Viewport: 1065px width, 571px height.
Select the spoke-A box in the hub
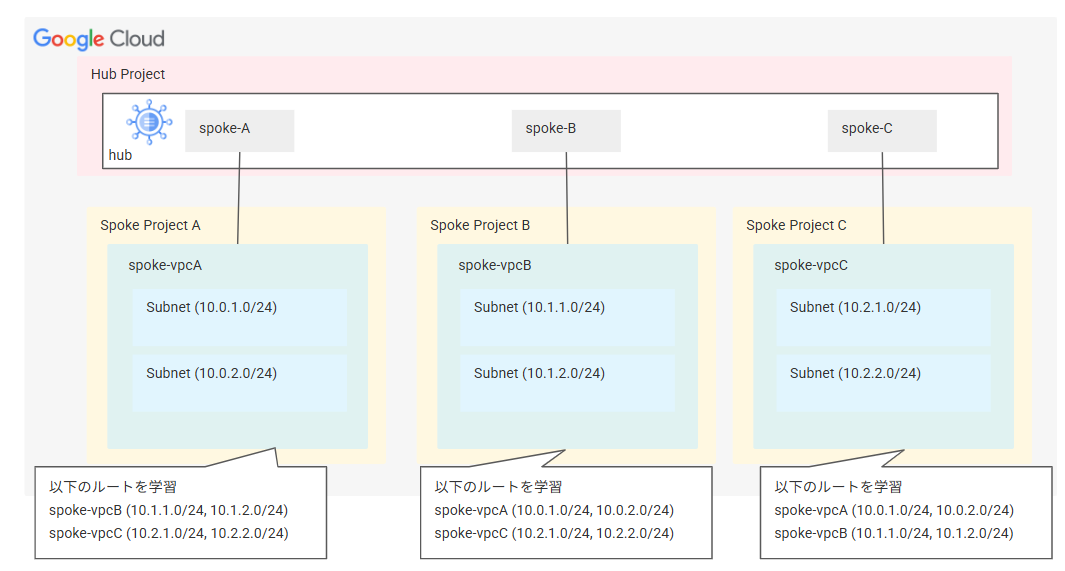point(239,130)
